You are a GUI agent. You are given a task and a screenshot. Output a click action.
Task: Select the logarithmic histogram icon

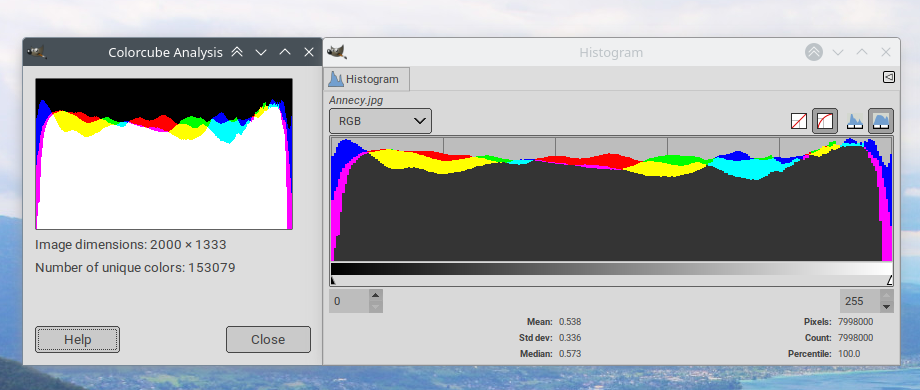point(881,121)
